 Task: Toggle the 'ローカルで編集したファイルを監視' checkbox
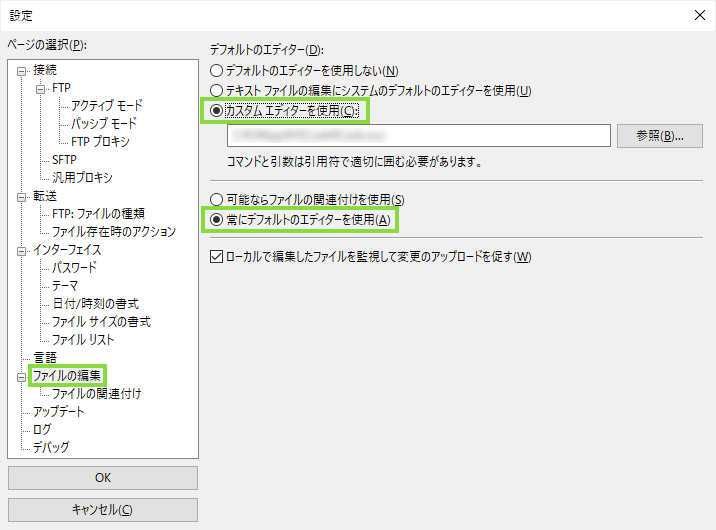tap(216, 257)
